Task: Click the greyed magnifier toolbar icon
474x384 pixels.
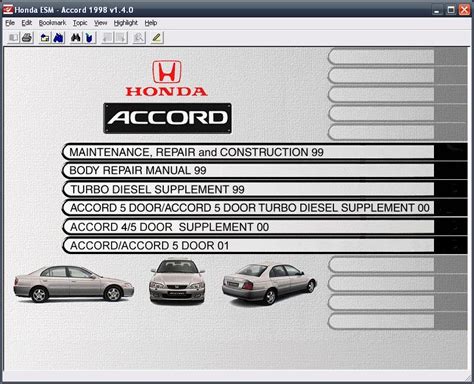Action: (139, 38)
